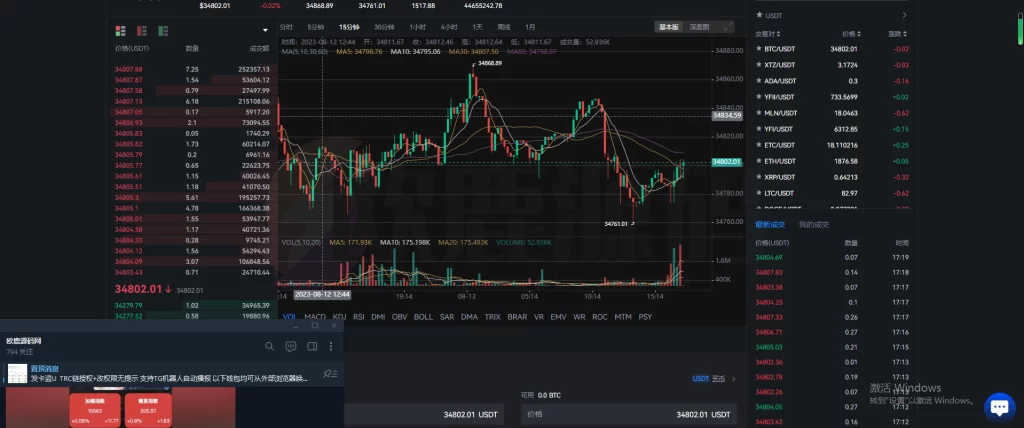The height and width of the screenshot is (428, 1024).
Task: Expand USDT 买币 chevron near order form
Action: pyautogui.click(x=733, y=379)
